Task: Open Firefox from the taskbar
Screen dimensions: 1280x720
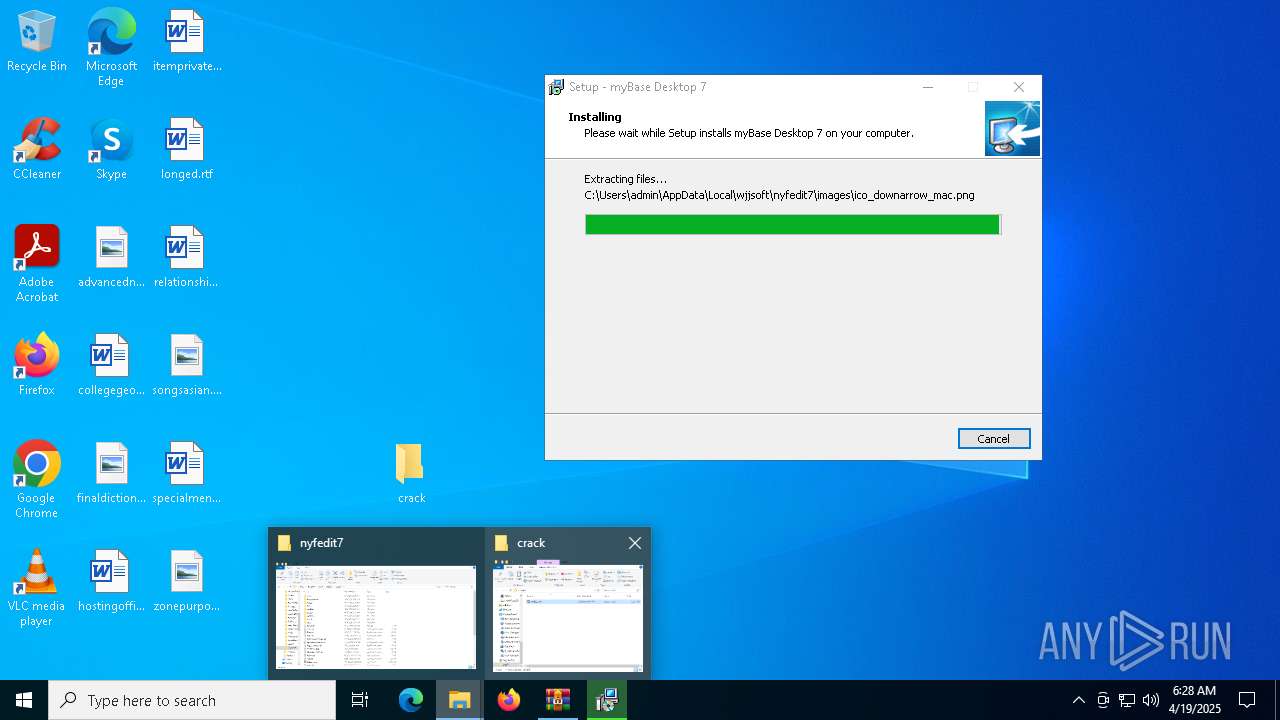Action: [509, 700]
